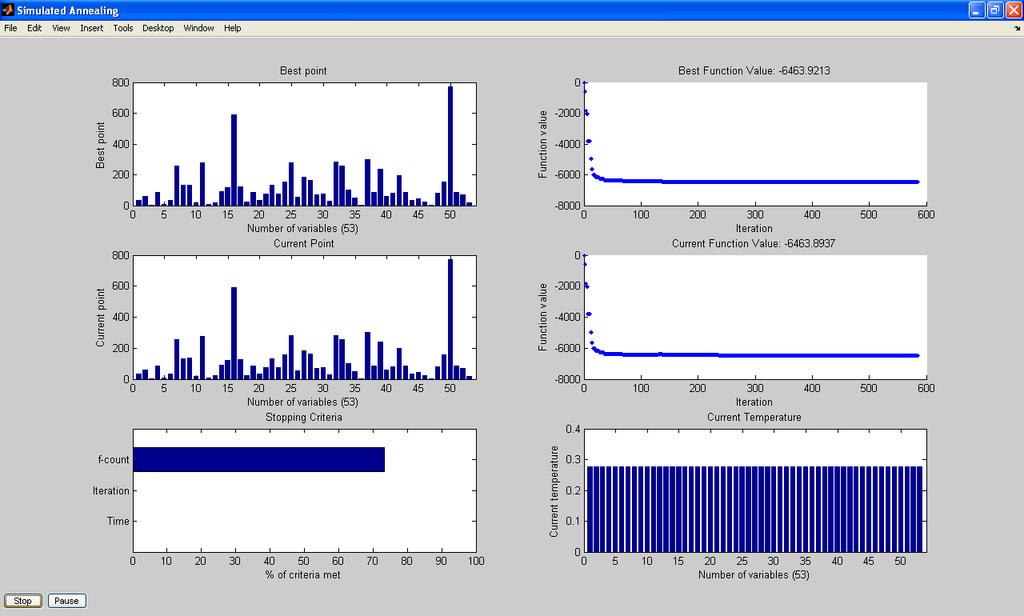Click 'Number of variables (53)' under Best point

tap(302, 229)
